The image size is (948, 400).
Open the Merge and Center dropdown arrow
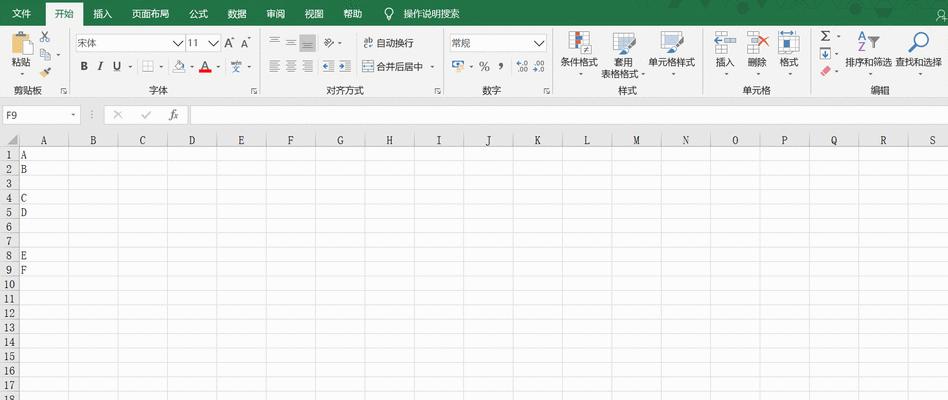tap(432, 66)
